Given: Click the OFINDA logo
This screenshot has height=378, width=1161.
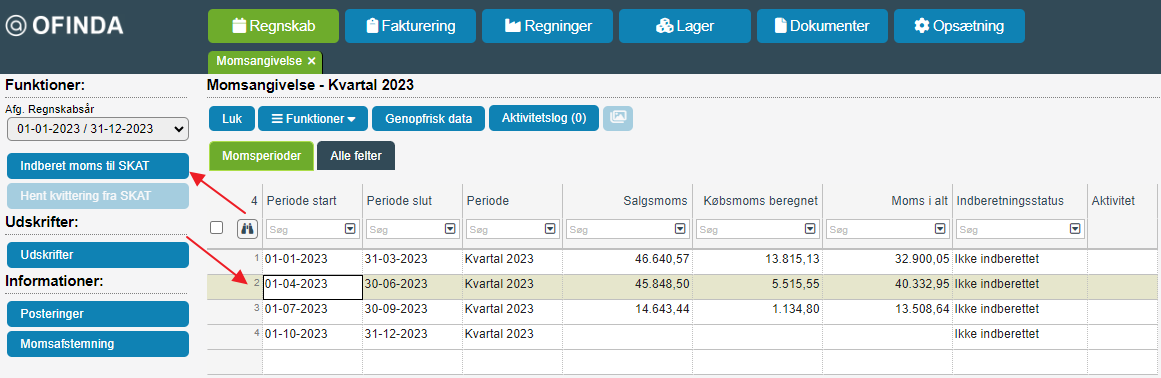Looking at the screenshot, I should pyautogui.click(x=64, y=26).
